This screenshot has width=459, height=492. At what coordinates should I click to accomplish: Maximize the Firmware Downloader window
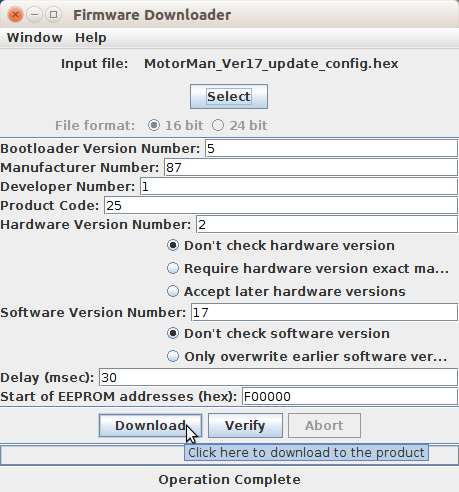click(53, 15)
